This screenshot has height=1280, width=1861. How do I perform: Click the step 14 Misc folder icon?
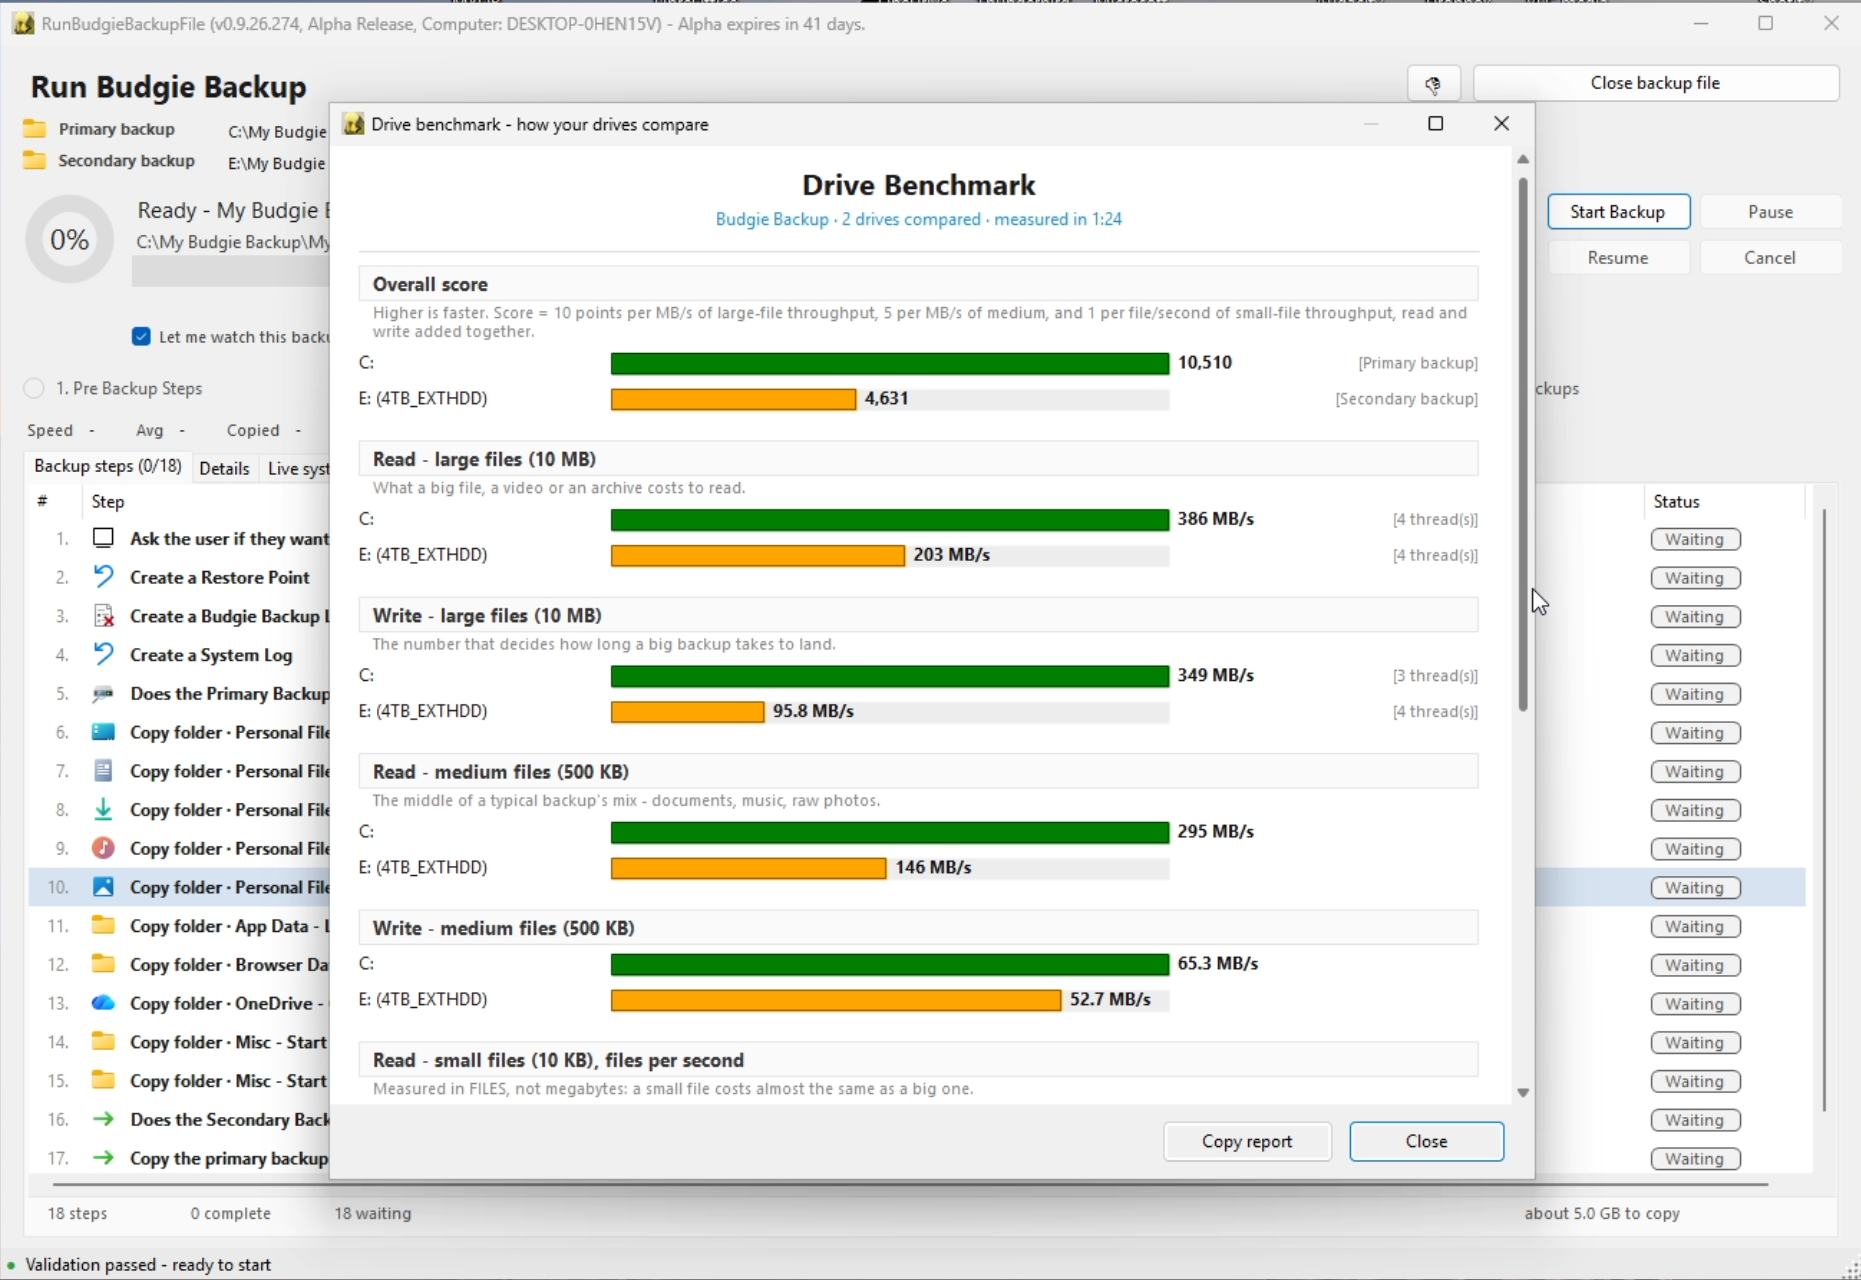click(x=103, y=1042)
